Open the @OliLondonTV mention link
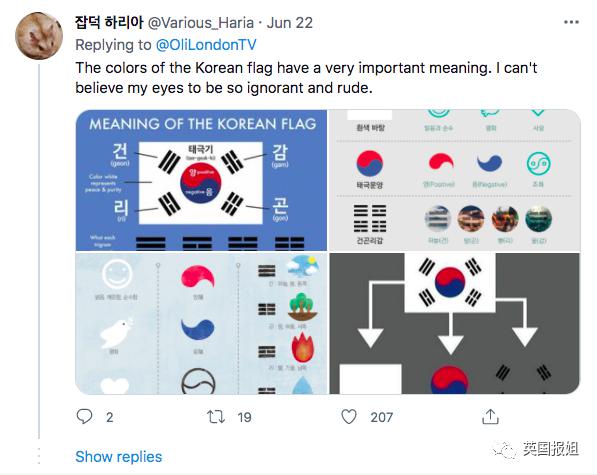This screenshot has width=597, height=475. 206,45
